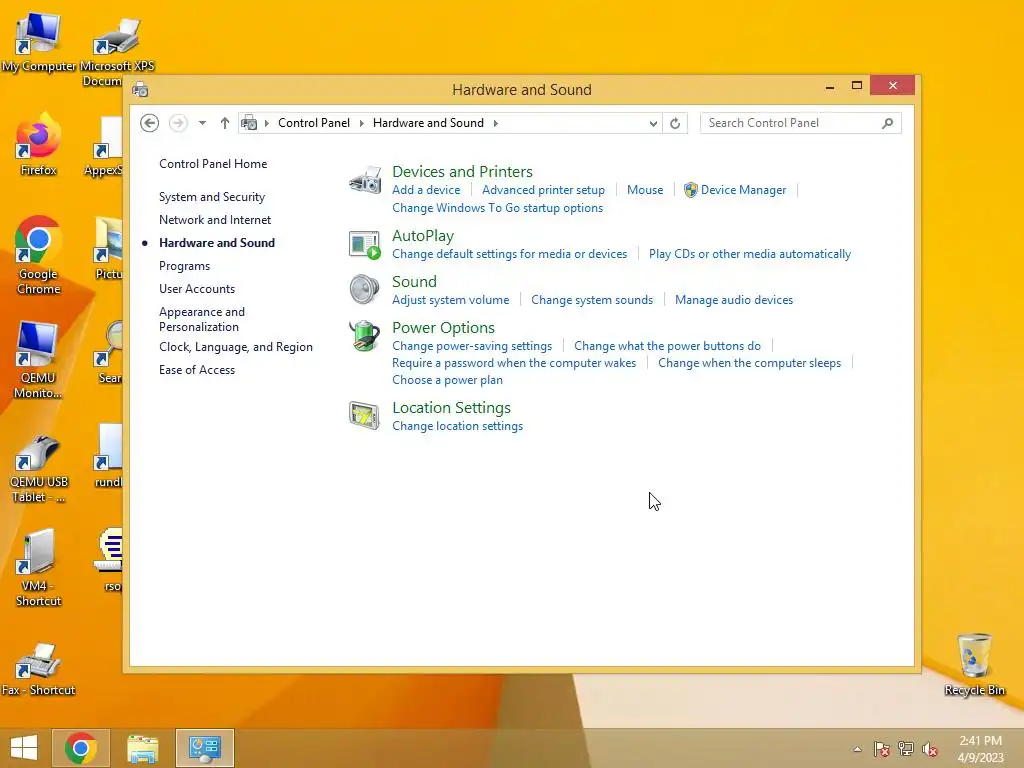Screen dimensions: 1024x768
Task: Refresh the Control Panel view
Action: point(675,123)
